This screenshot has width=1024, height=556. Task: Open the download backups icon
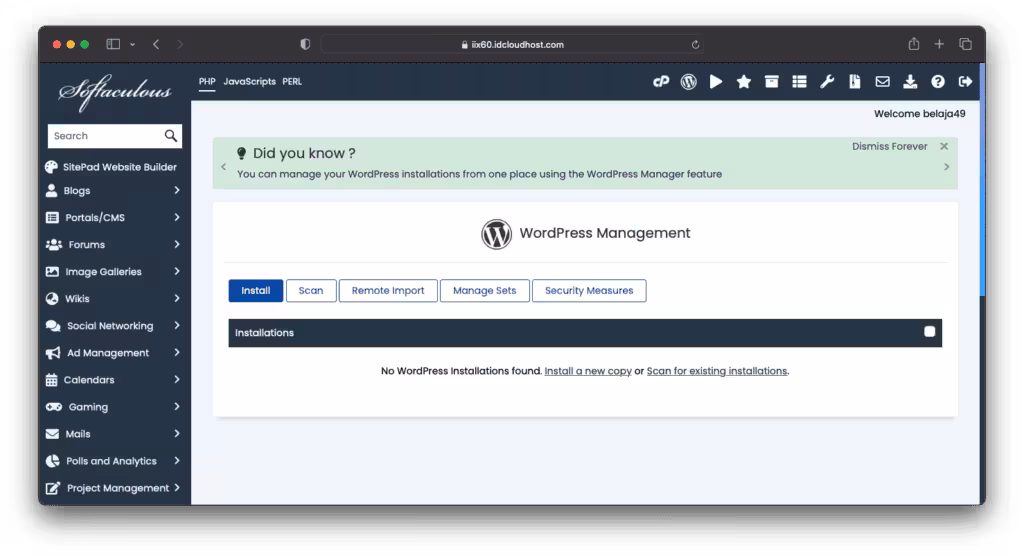pos(910,82)
